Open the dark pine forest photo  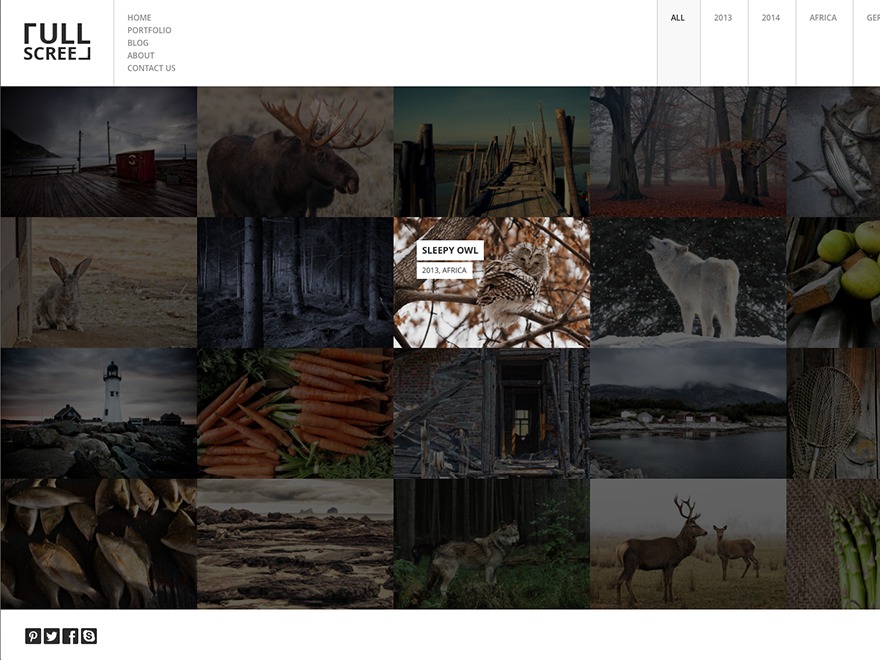(x=295, y=282)
